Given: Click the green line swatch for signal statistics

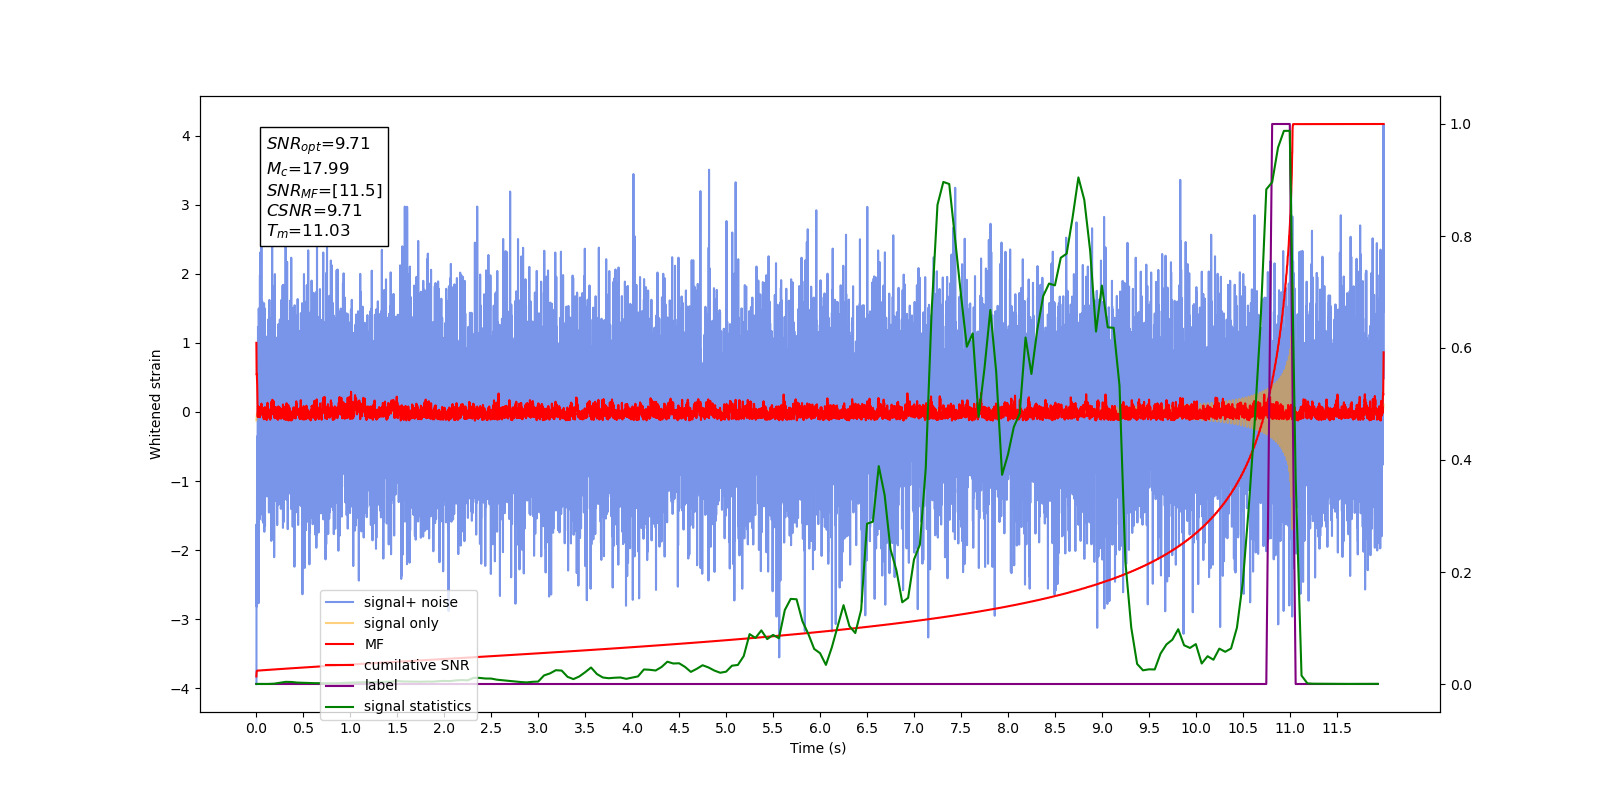Looking at the screenshot, I should point(340,706).
